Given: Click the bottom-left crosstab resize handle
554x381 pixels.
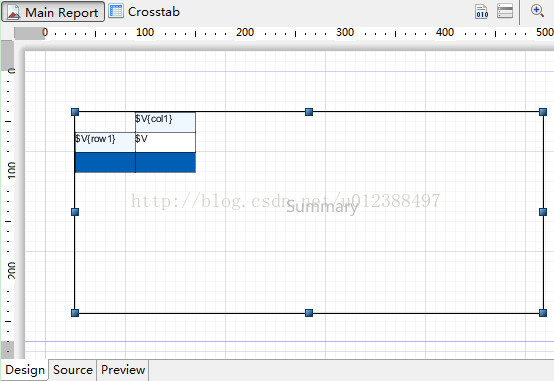Looking at the screenshot, I should (75, 313).
